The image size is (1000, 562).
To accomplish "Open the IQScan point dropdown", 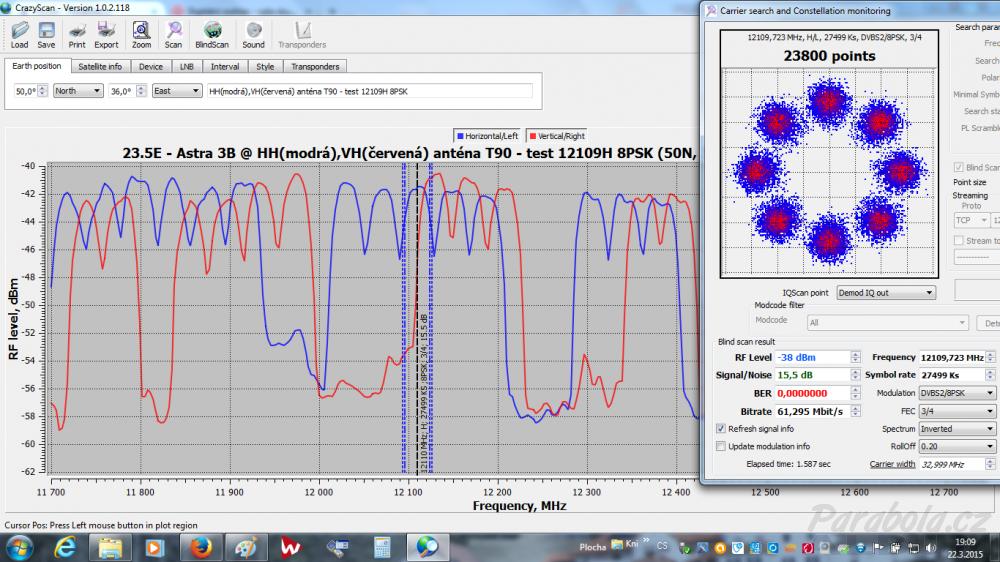I will point(886,293).
